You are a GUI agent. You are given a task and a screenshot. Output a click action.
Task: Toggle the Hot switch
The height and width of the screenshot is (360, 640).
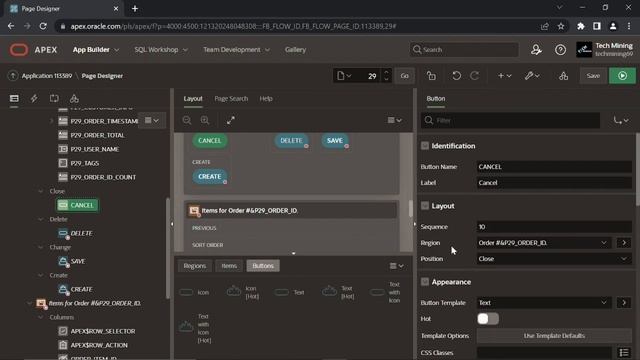tap(488, 319)
